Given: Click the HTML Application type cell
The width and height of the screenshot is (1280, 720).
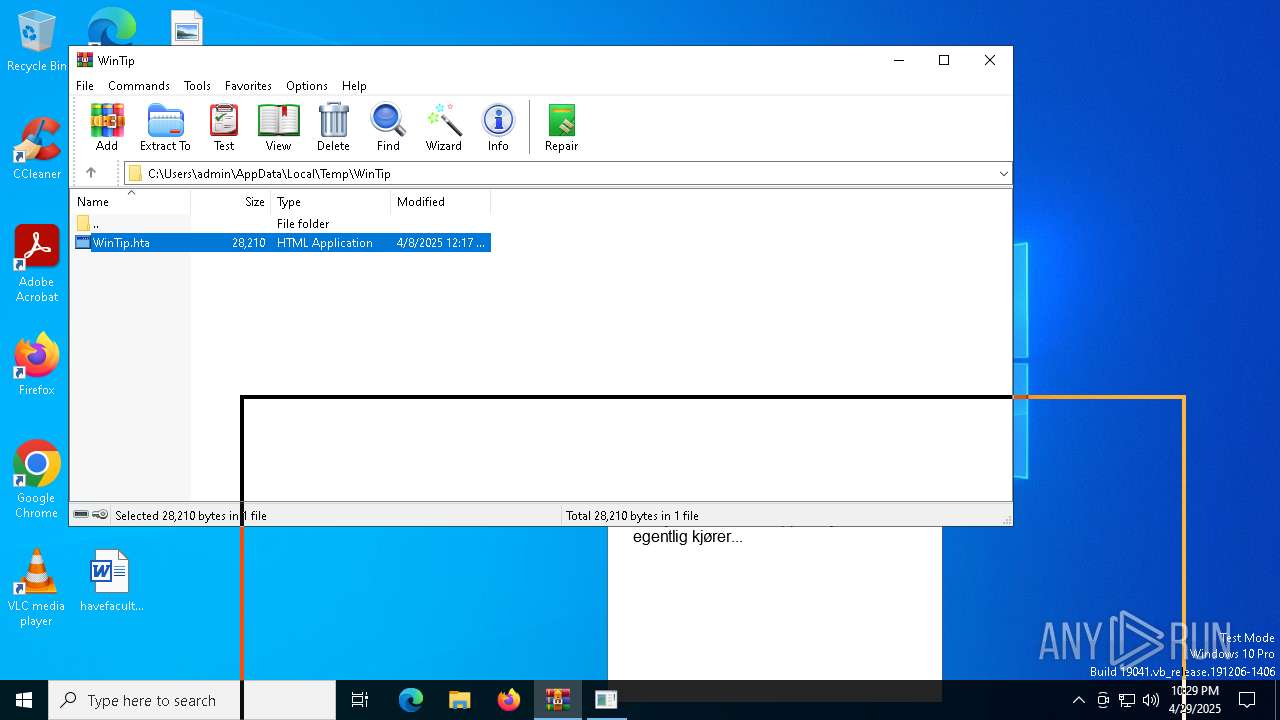Looking at the screenshot, I should tap(324, 243).
